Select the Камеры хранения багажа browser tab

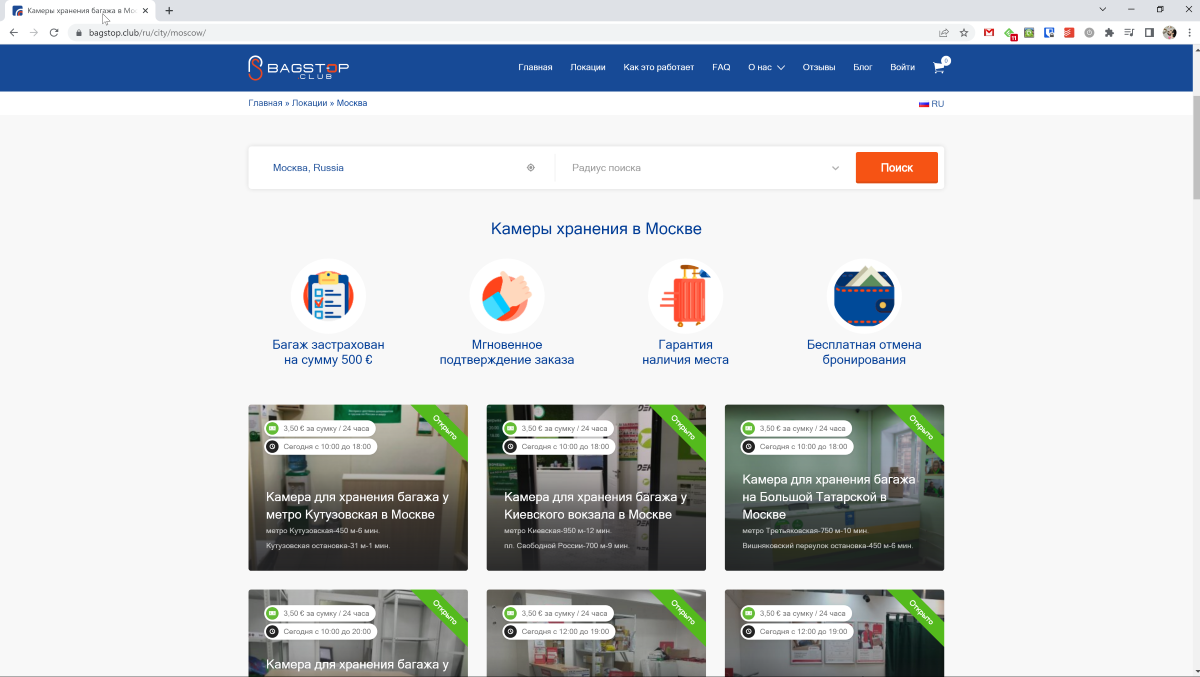pyautogui.click(x=80, y=10)
